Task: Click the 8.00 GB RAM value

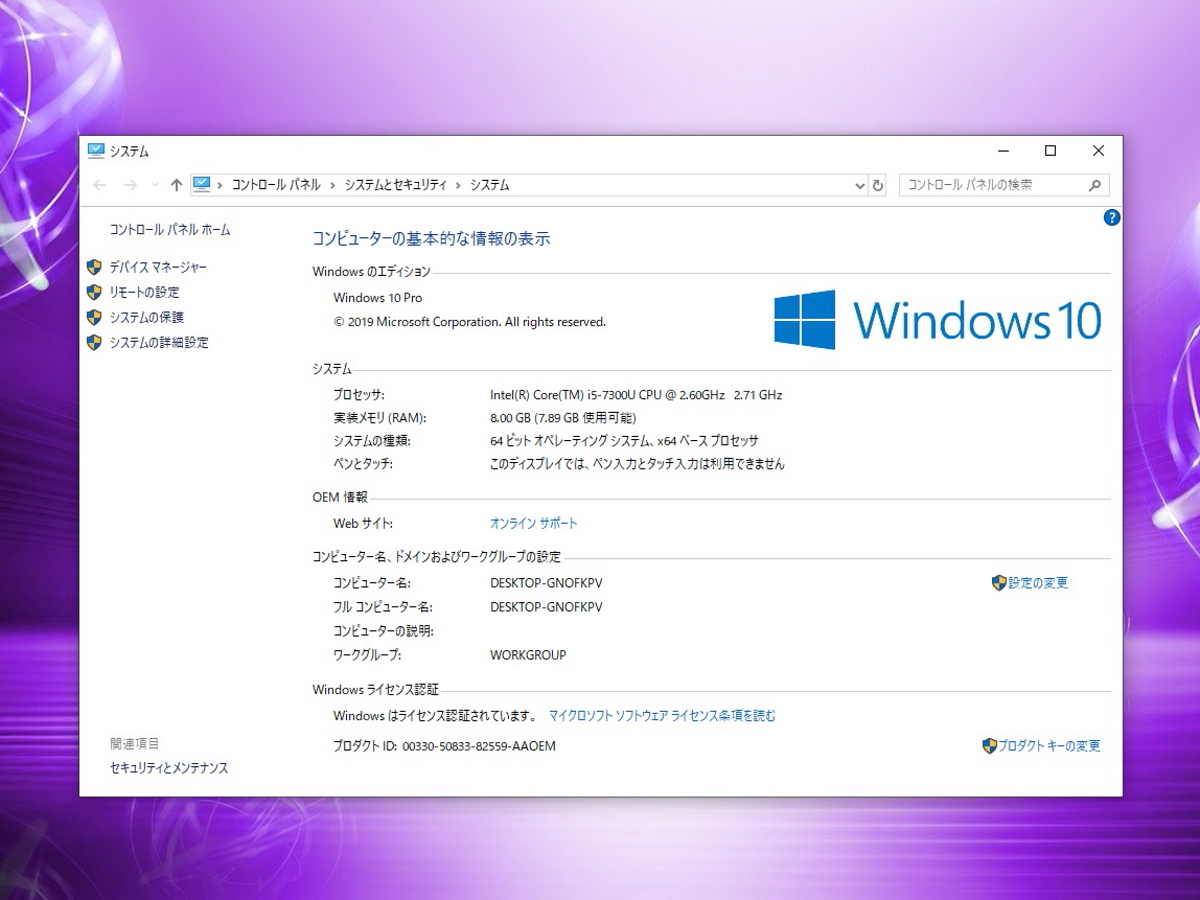Action: 563,418
